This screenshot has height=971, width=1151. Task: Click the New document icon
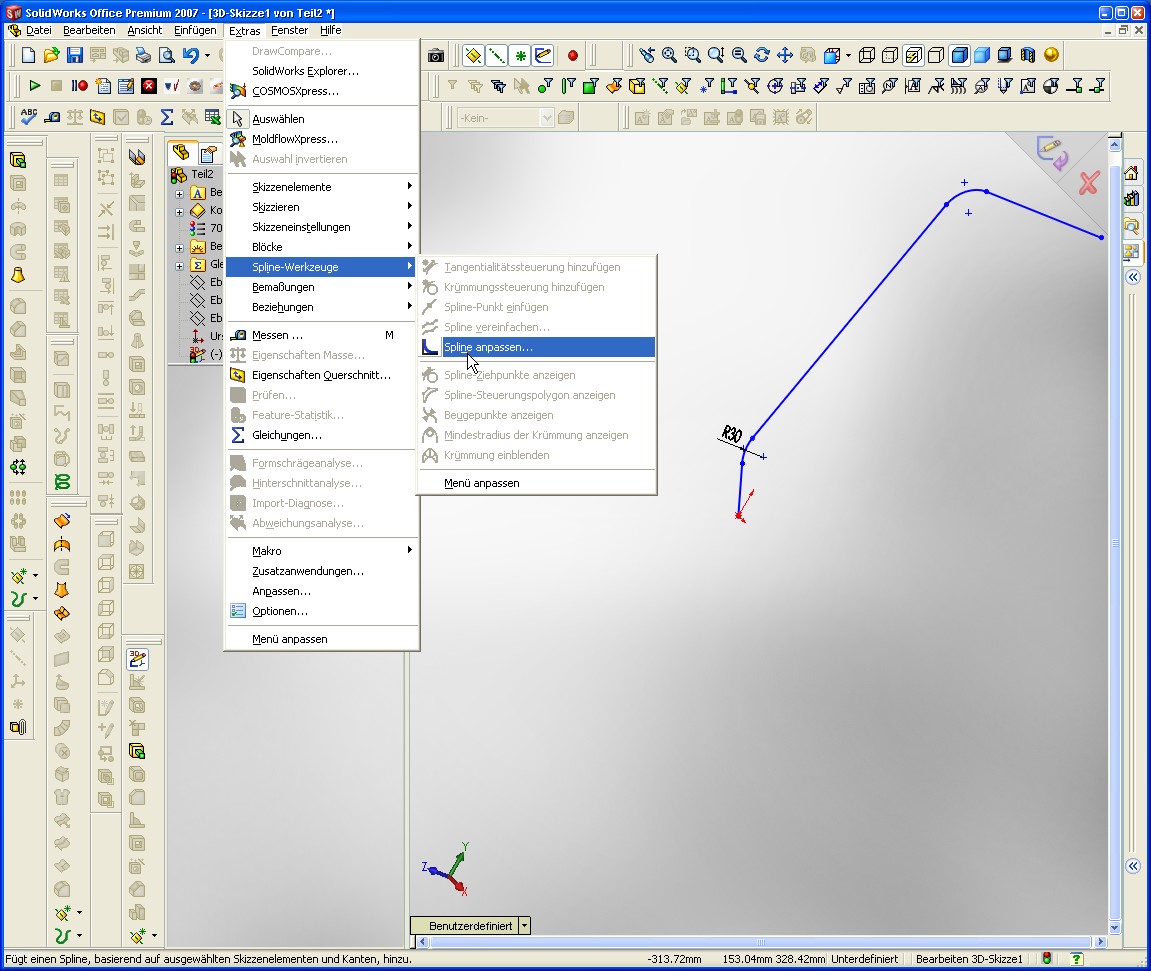point(28,55)
